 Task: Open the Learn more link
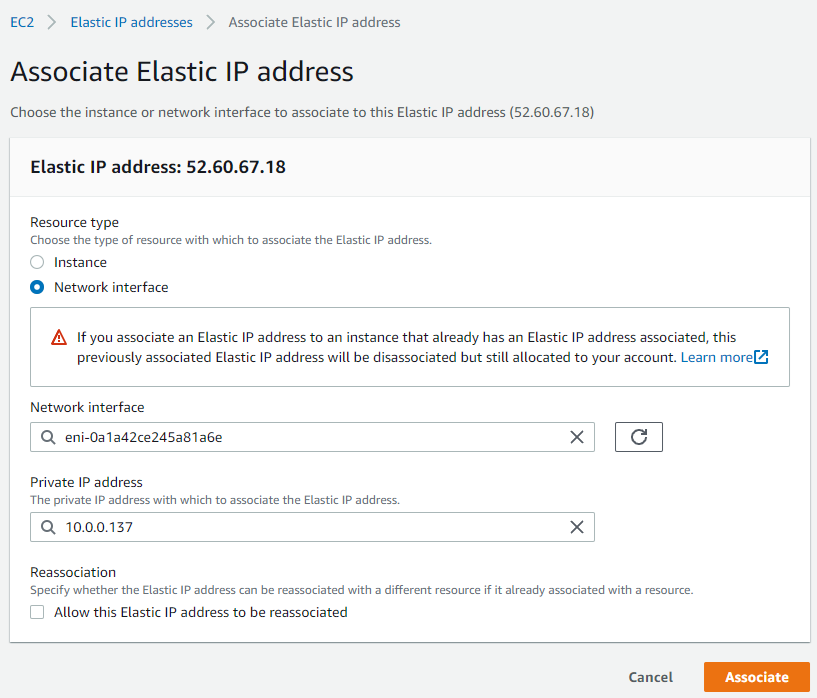point(716,357)
